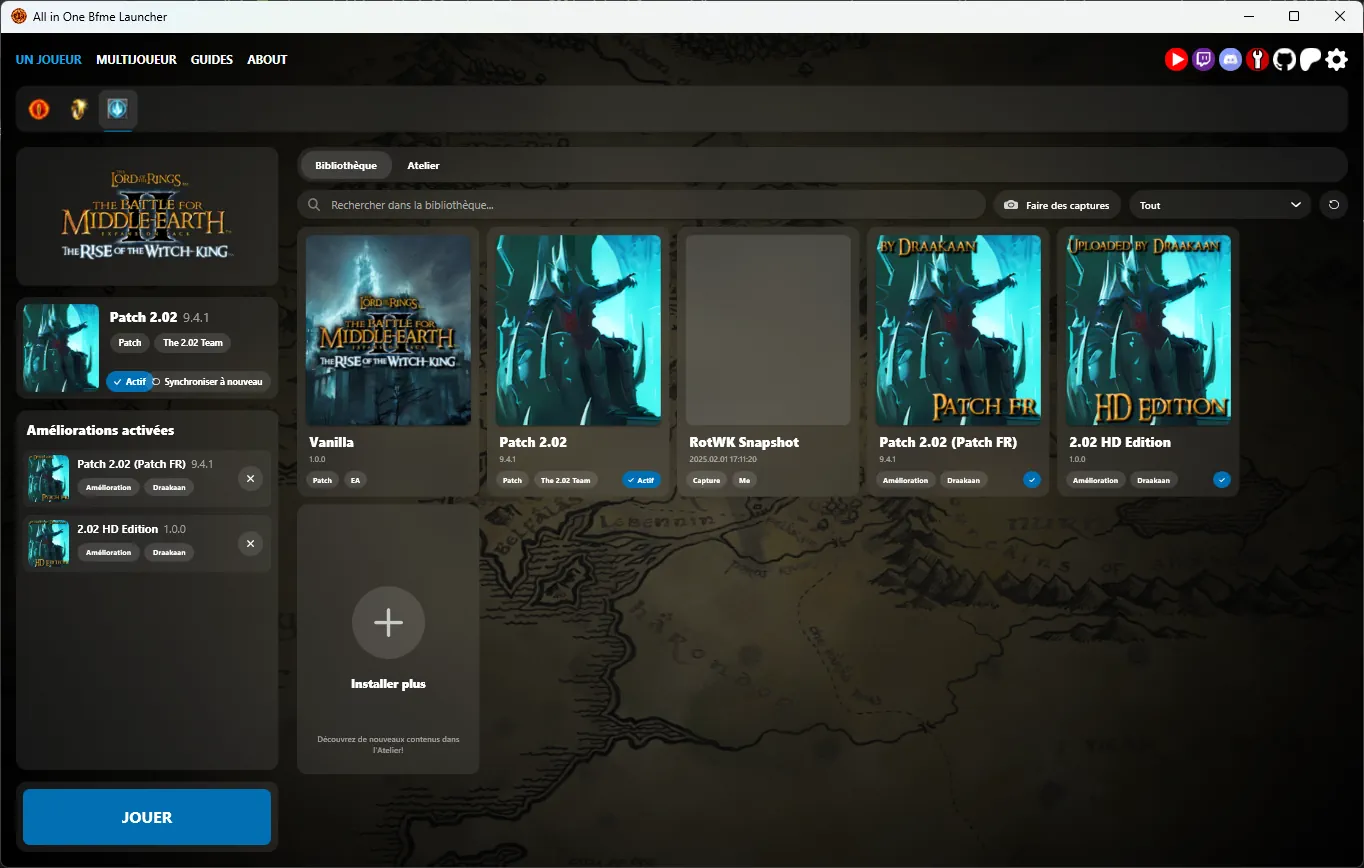Select the HD Edition card image
The width and height of the screenshot is (1364, 868).
(1148, 330)
